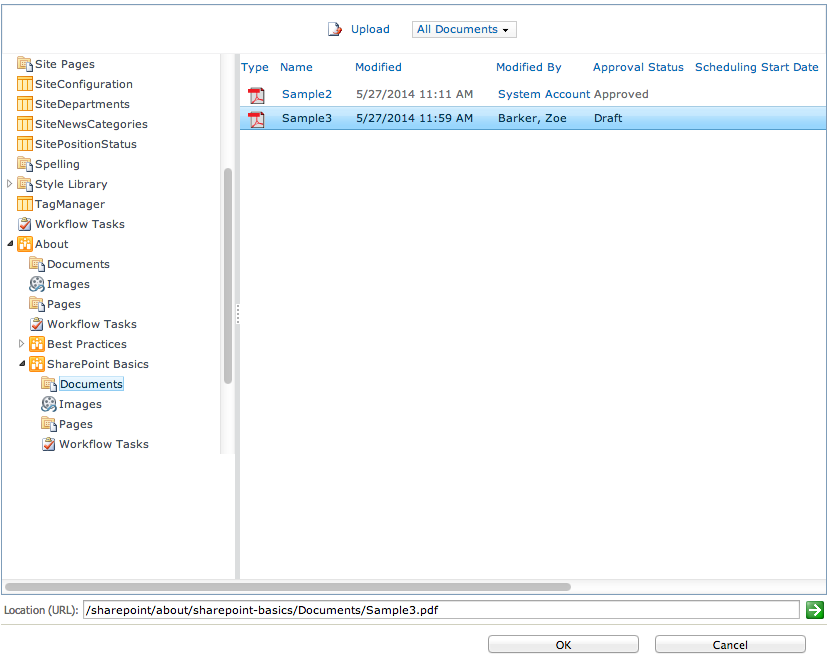Click Documents icon under SharePoint Basics

[49, 384]
